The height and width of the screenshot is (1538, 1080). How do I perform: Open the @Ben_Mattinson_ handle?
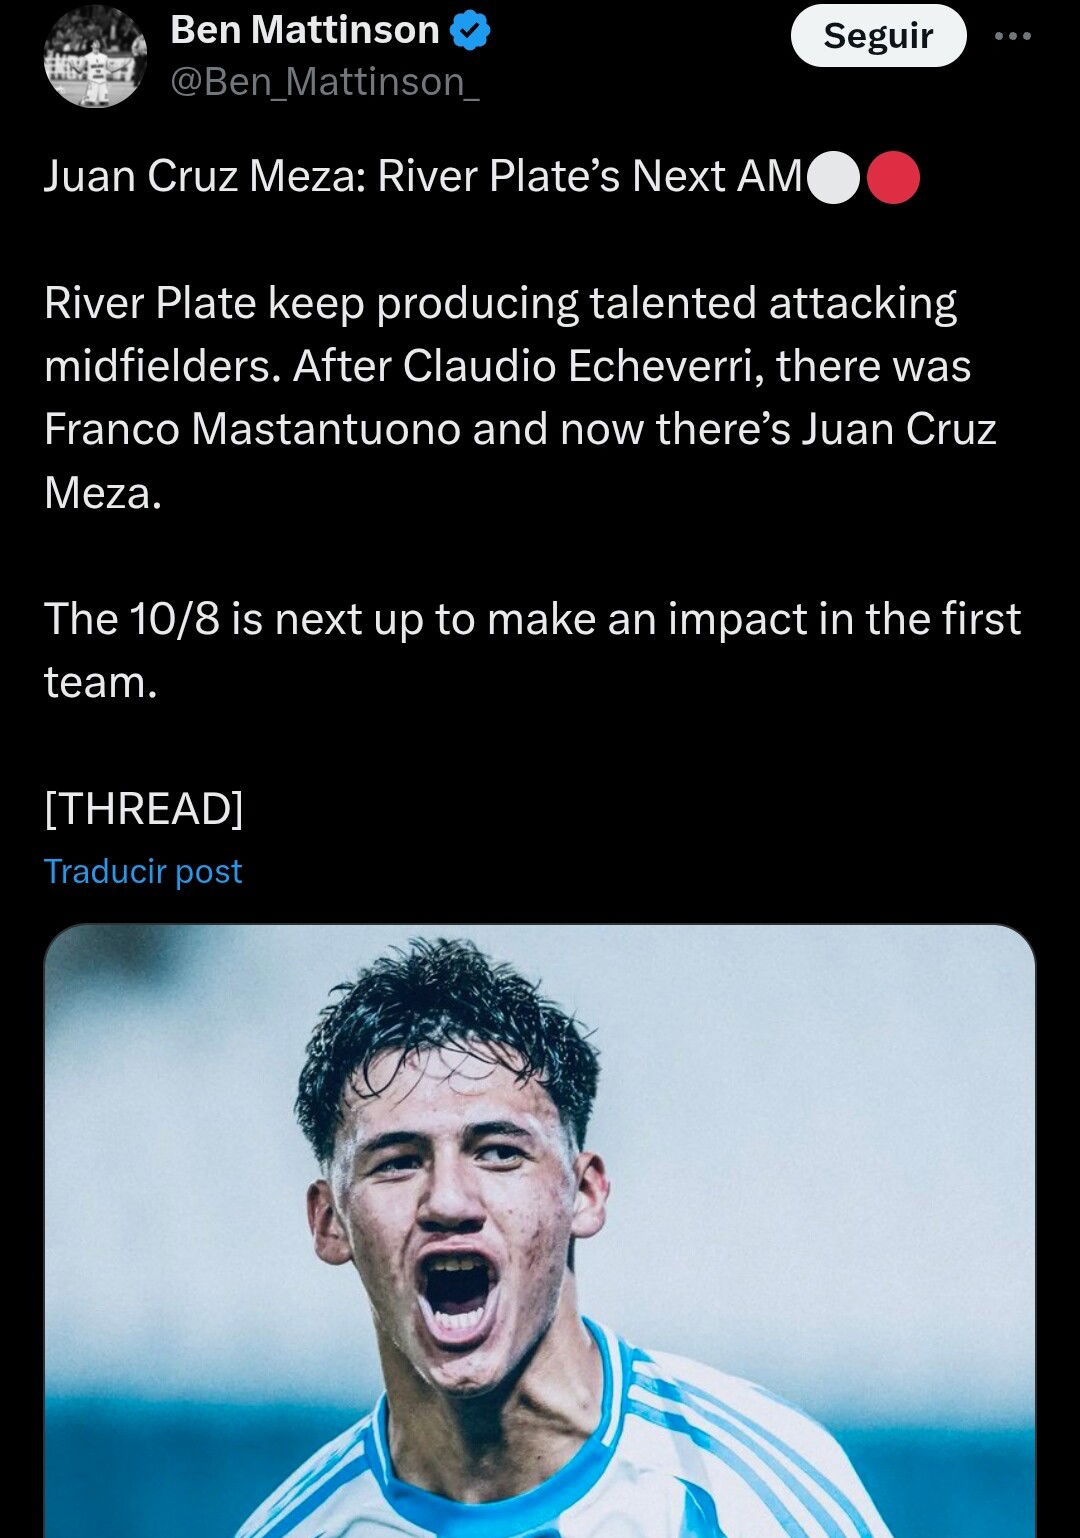(325, 82)
